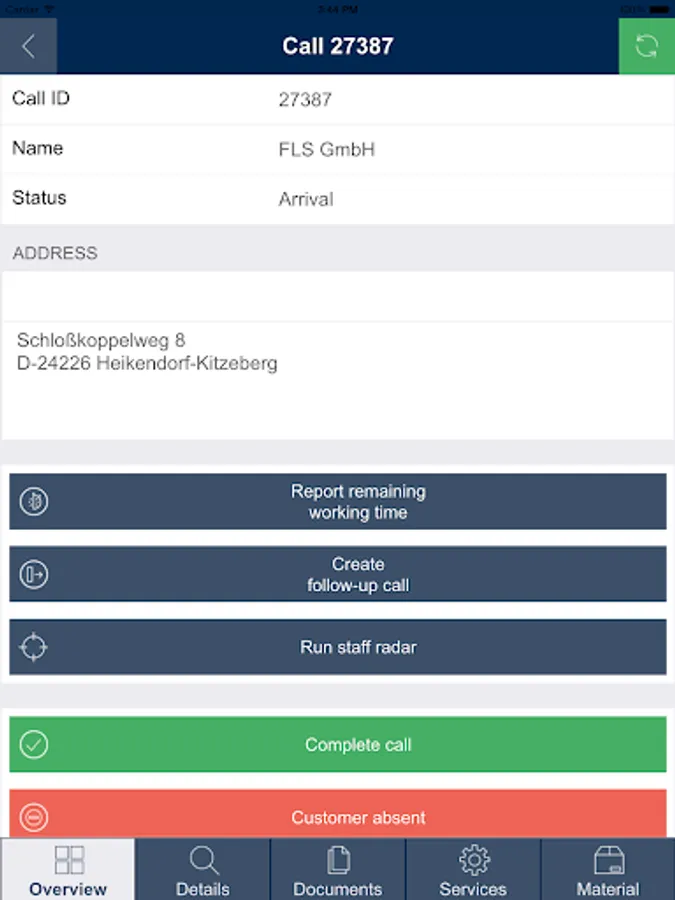Tap the magnifier icon above Details label
675x900 pixels.
tap(203, 860)
